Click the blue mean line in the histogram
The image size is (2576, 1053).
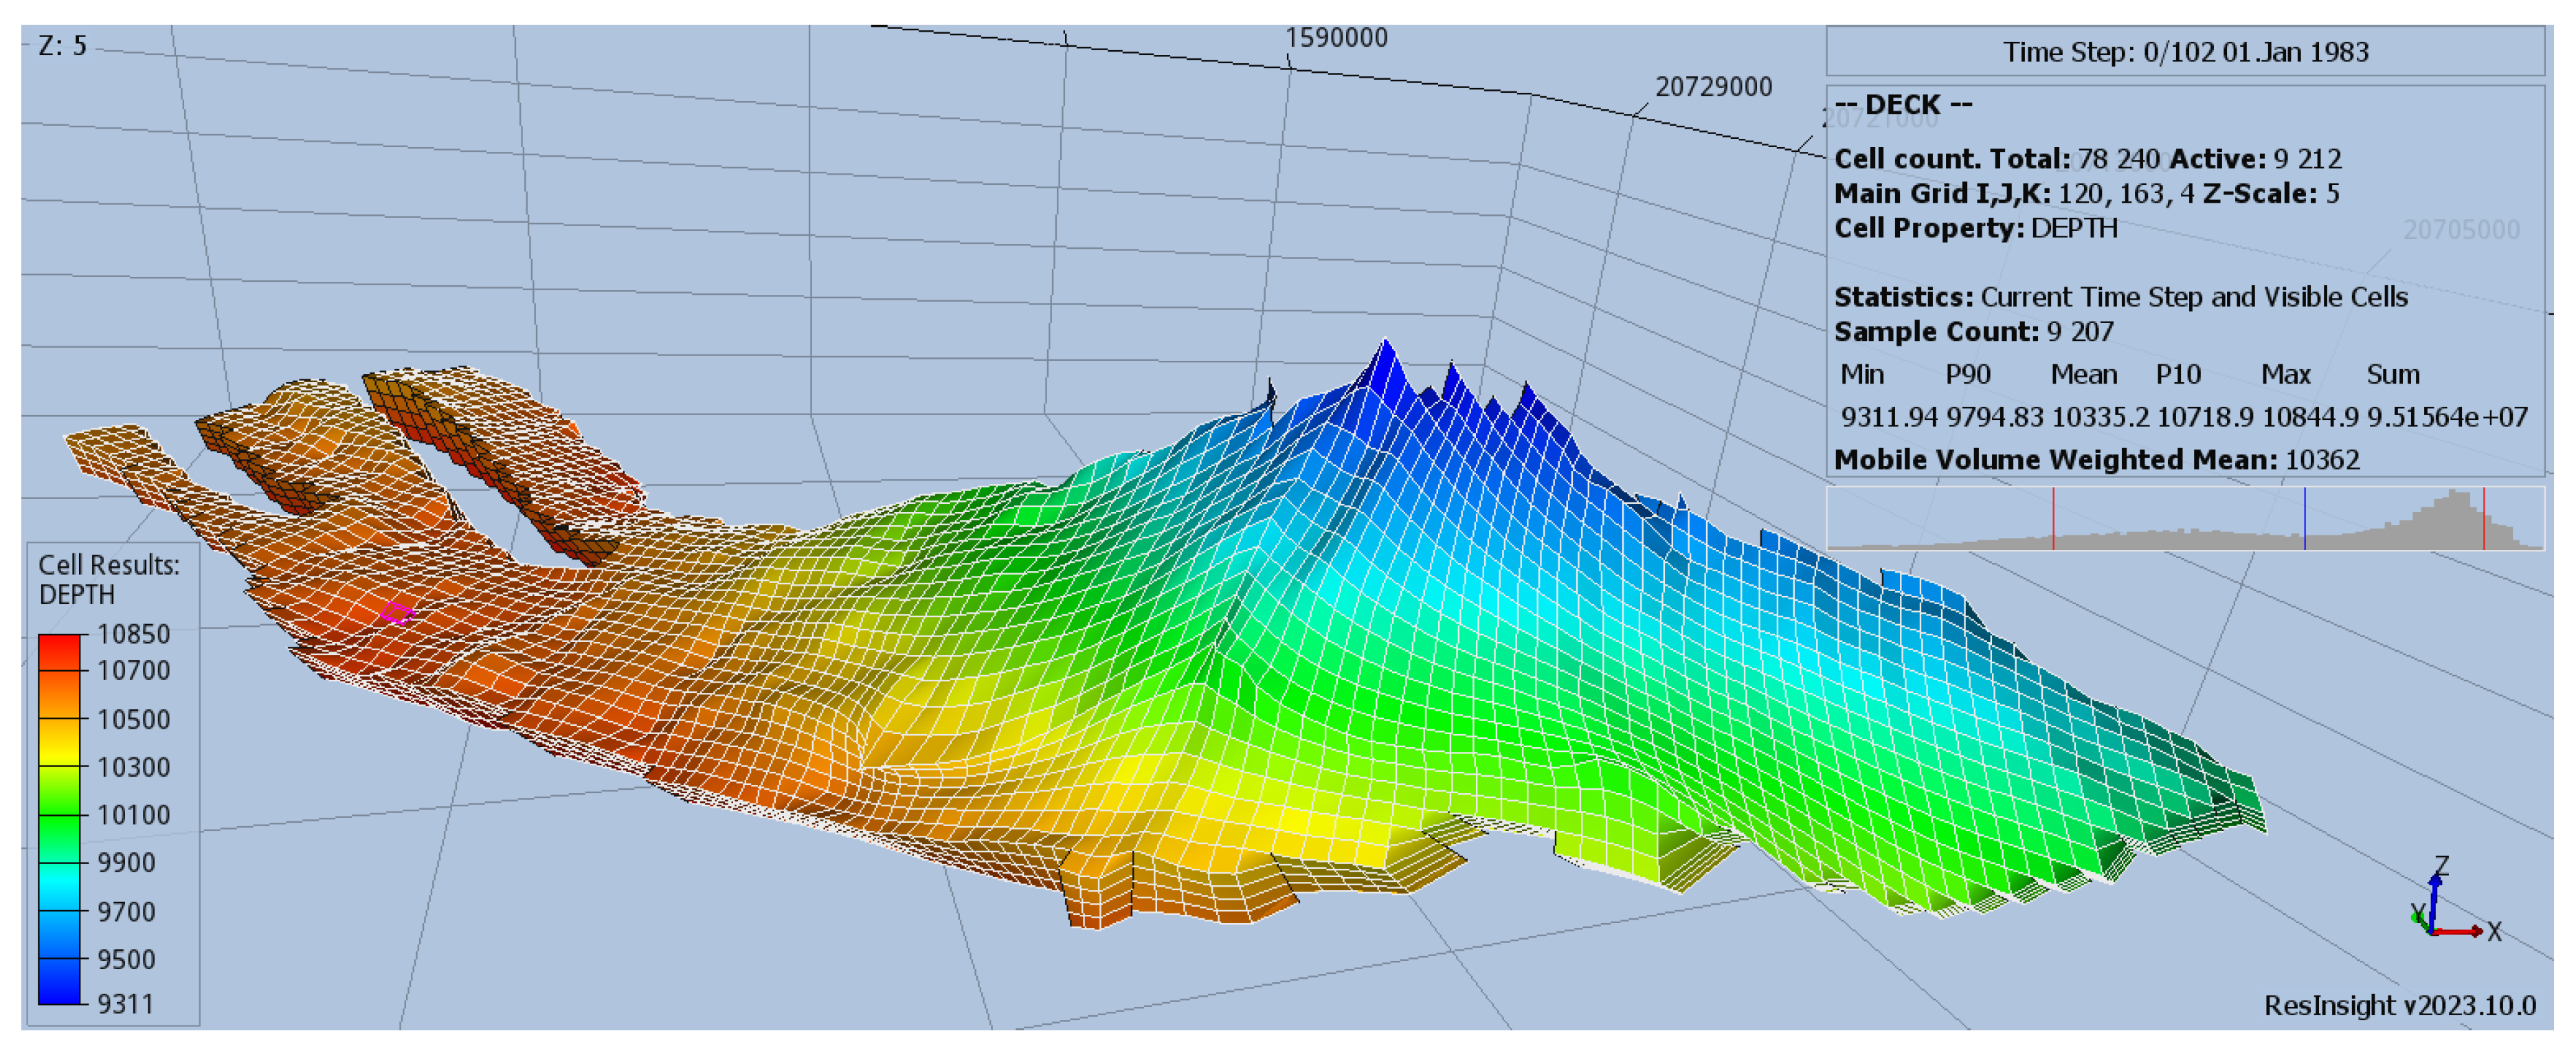coord(2304,518)
